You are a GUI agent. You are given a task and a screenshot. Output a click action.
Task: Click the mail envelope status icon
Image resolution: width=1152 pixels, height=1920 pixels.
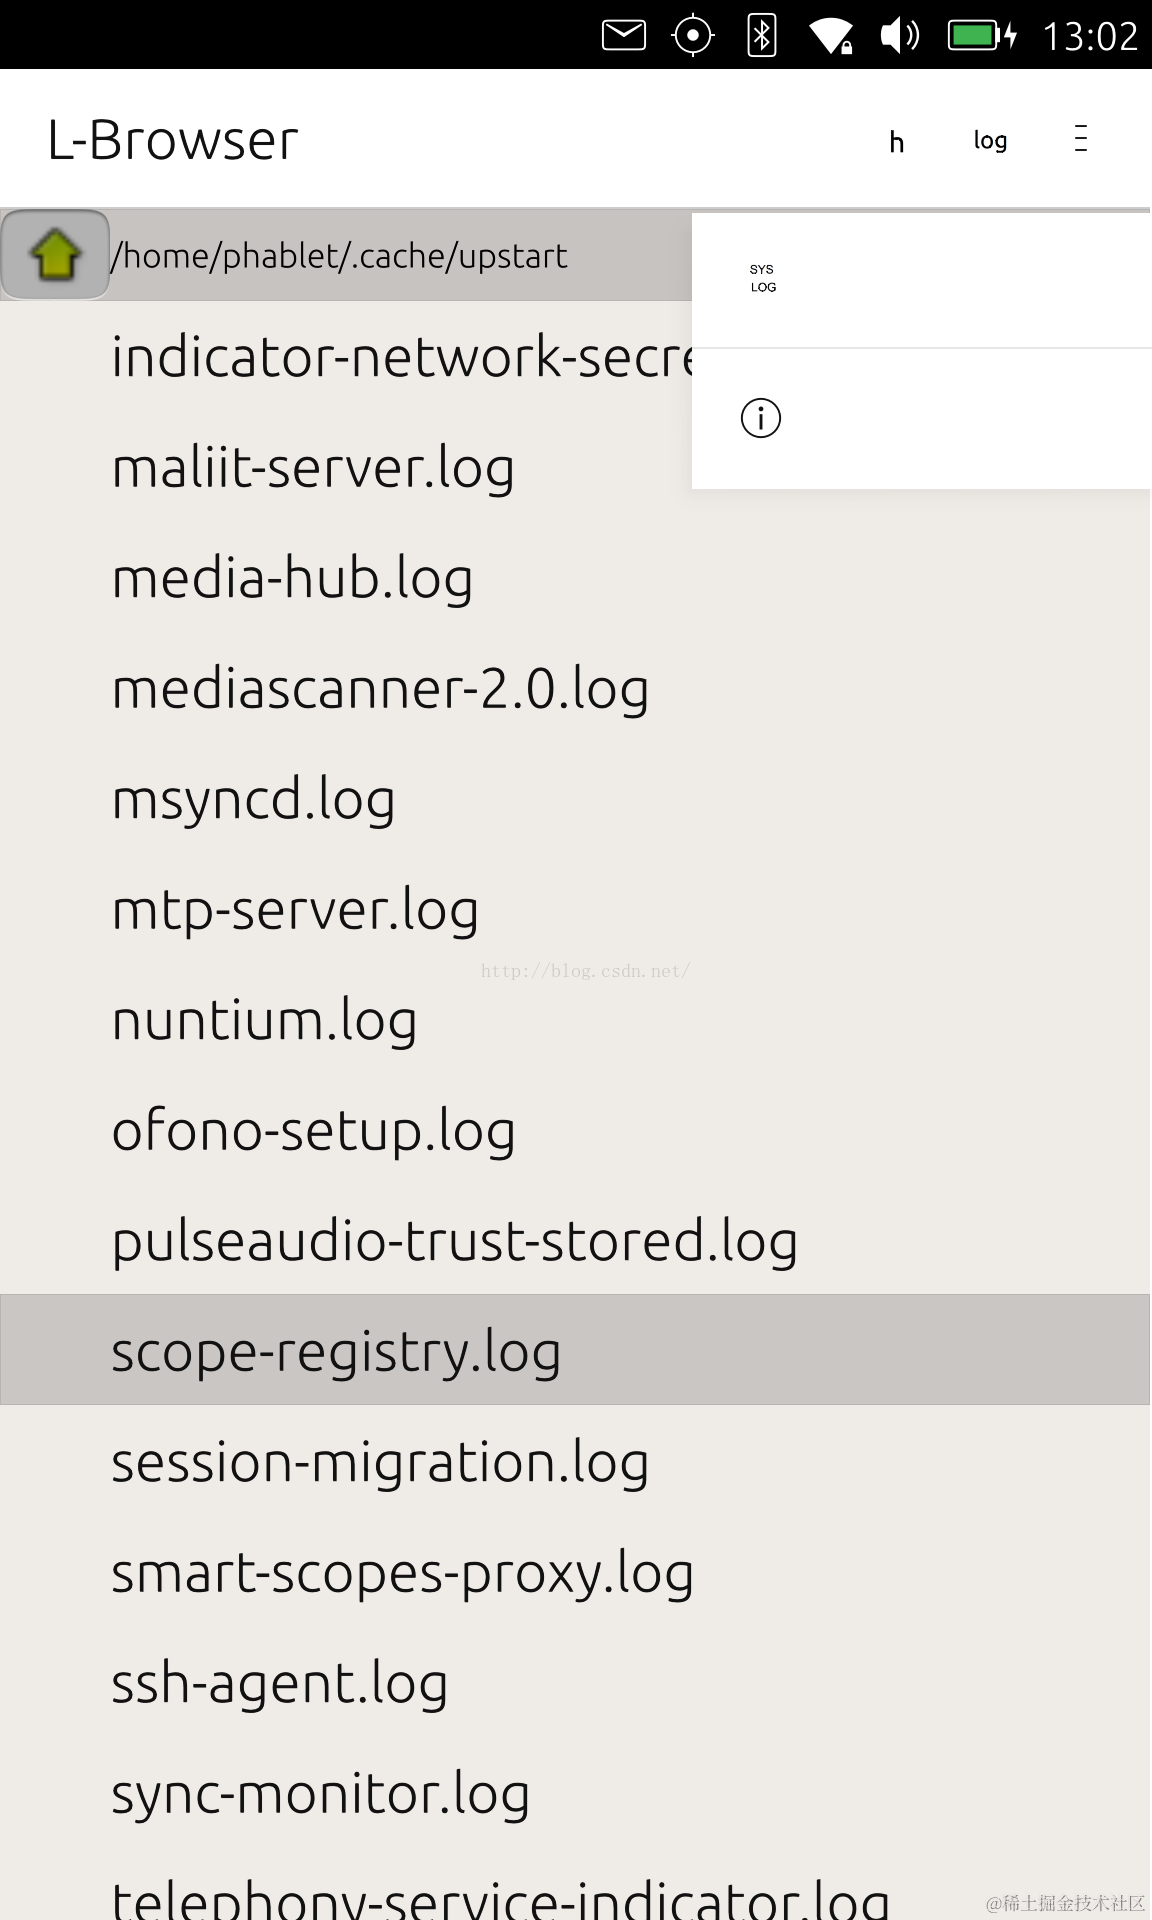tap(623, 36)
